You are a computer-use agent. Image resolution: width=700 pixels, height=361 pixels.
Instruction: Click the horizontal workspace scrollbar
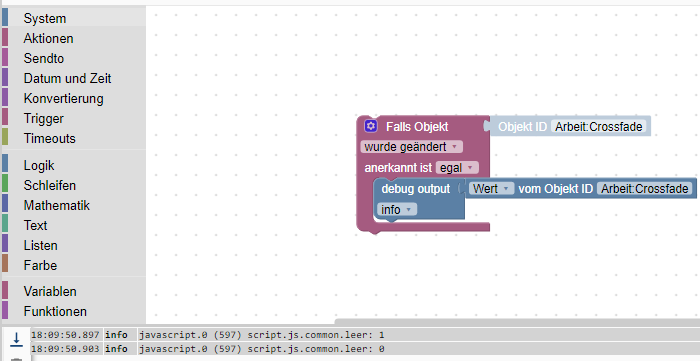coord(517,321)
